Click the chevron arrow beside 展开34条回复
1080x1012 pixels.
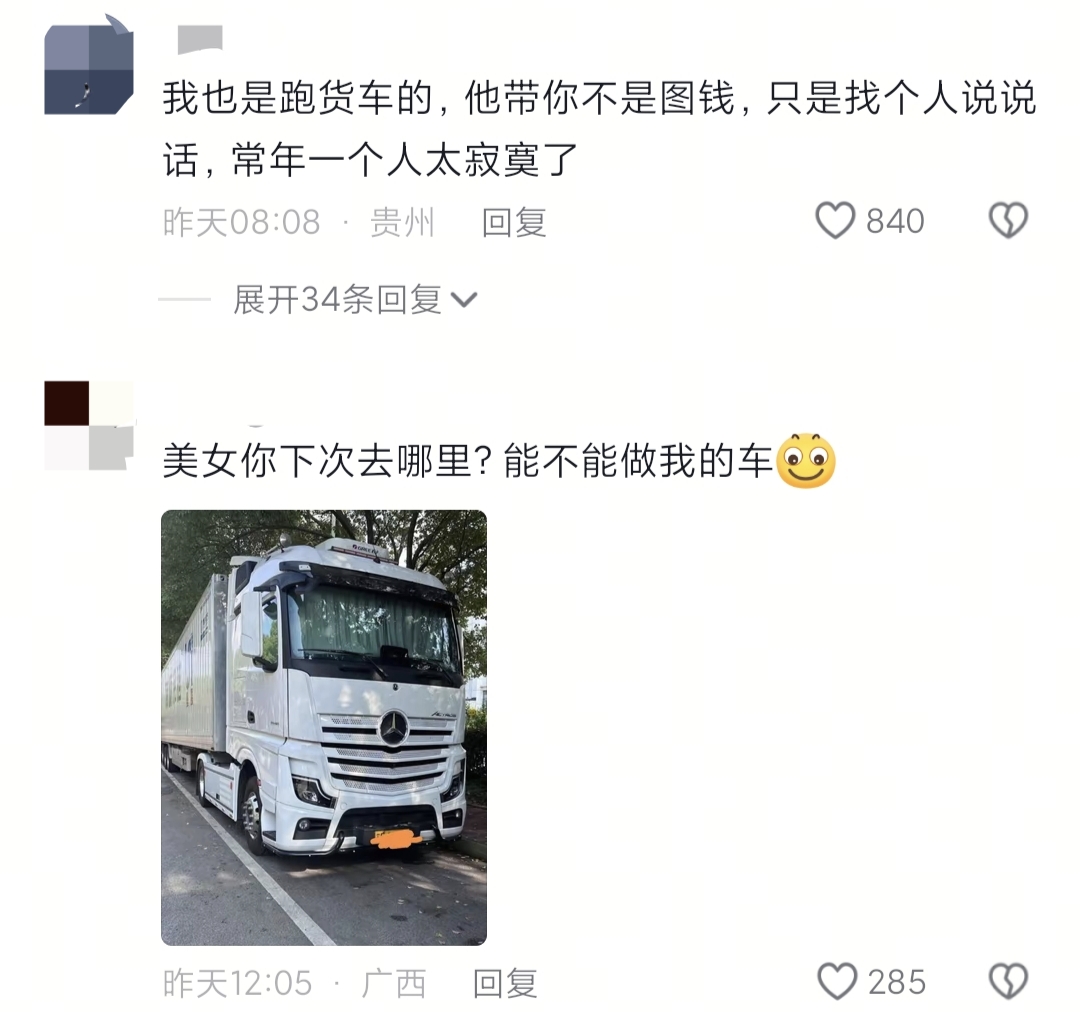click(464, 300)
